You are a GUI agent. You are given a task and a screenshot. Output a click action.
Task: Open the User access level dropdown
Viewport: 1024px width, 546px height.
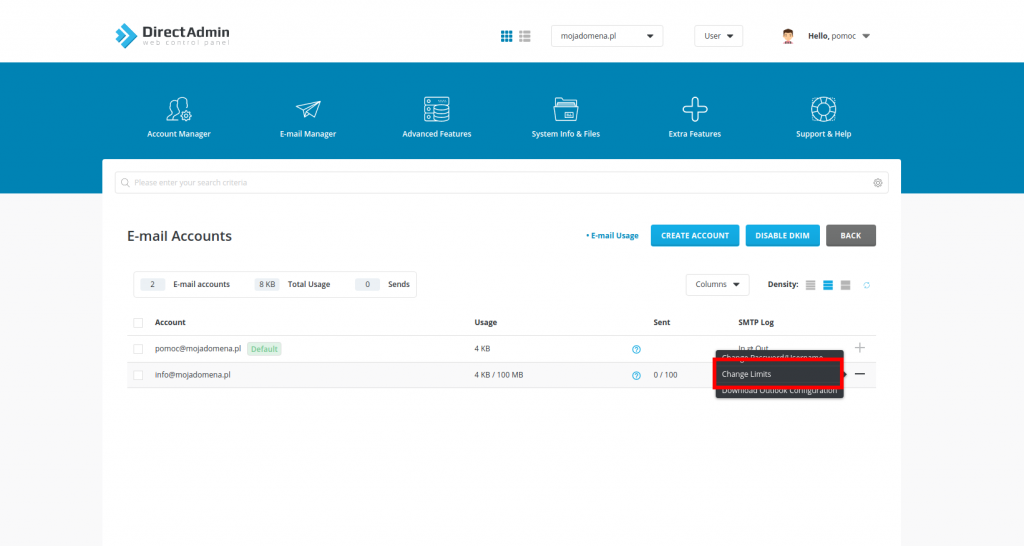[718, 36]
